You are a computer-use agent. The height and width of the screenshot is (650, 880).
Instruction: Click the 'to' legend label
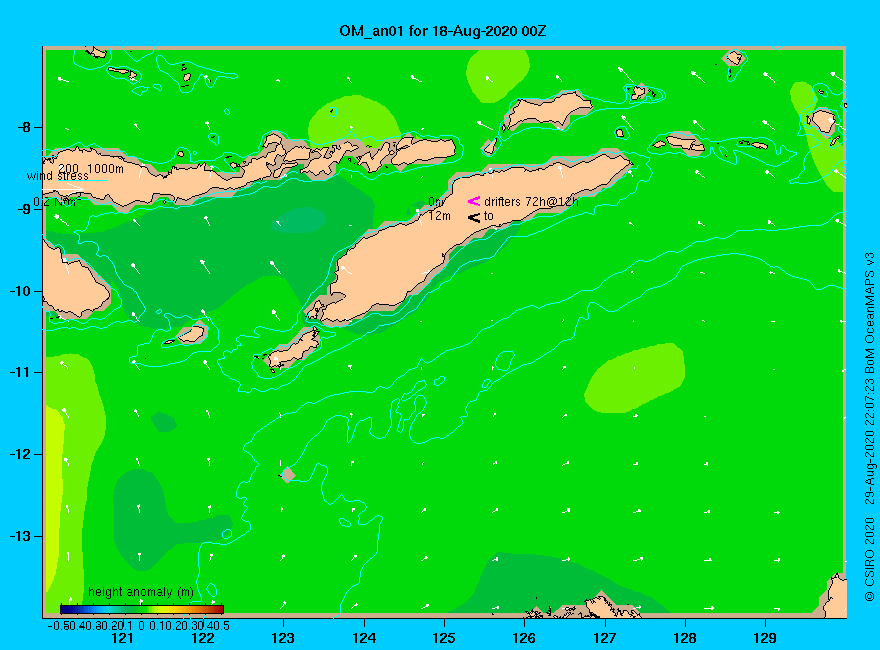tap(489, 216)
